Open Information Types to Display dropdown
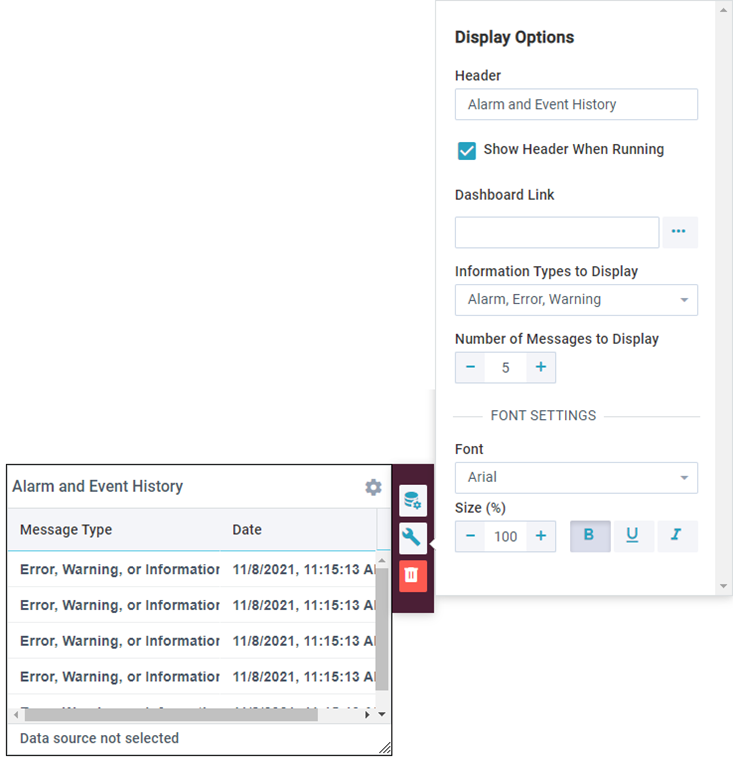This screenshot has width=733, height=759. pyautogui.click(x=576, y=300)
